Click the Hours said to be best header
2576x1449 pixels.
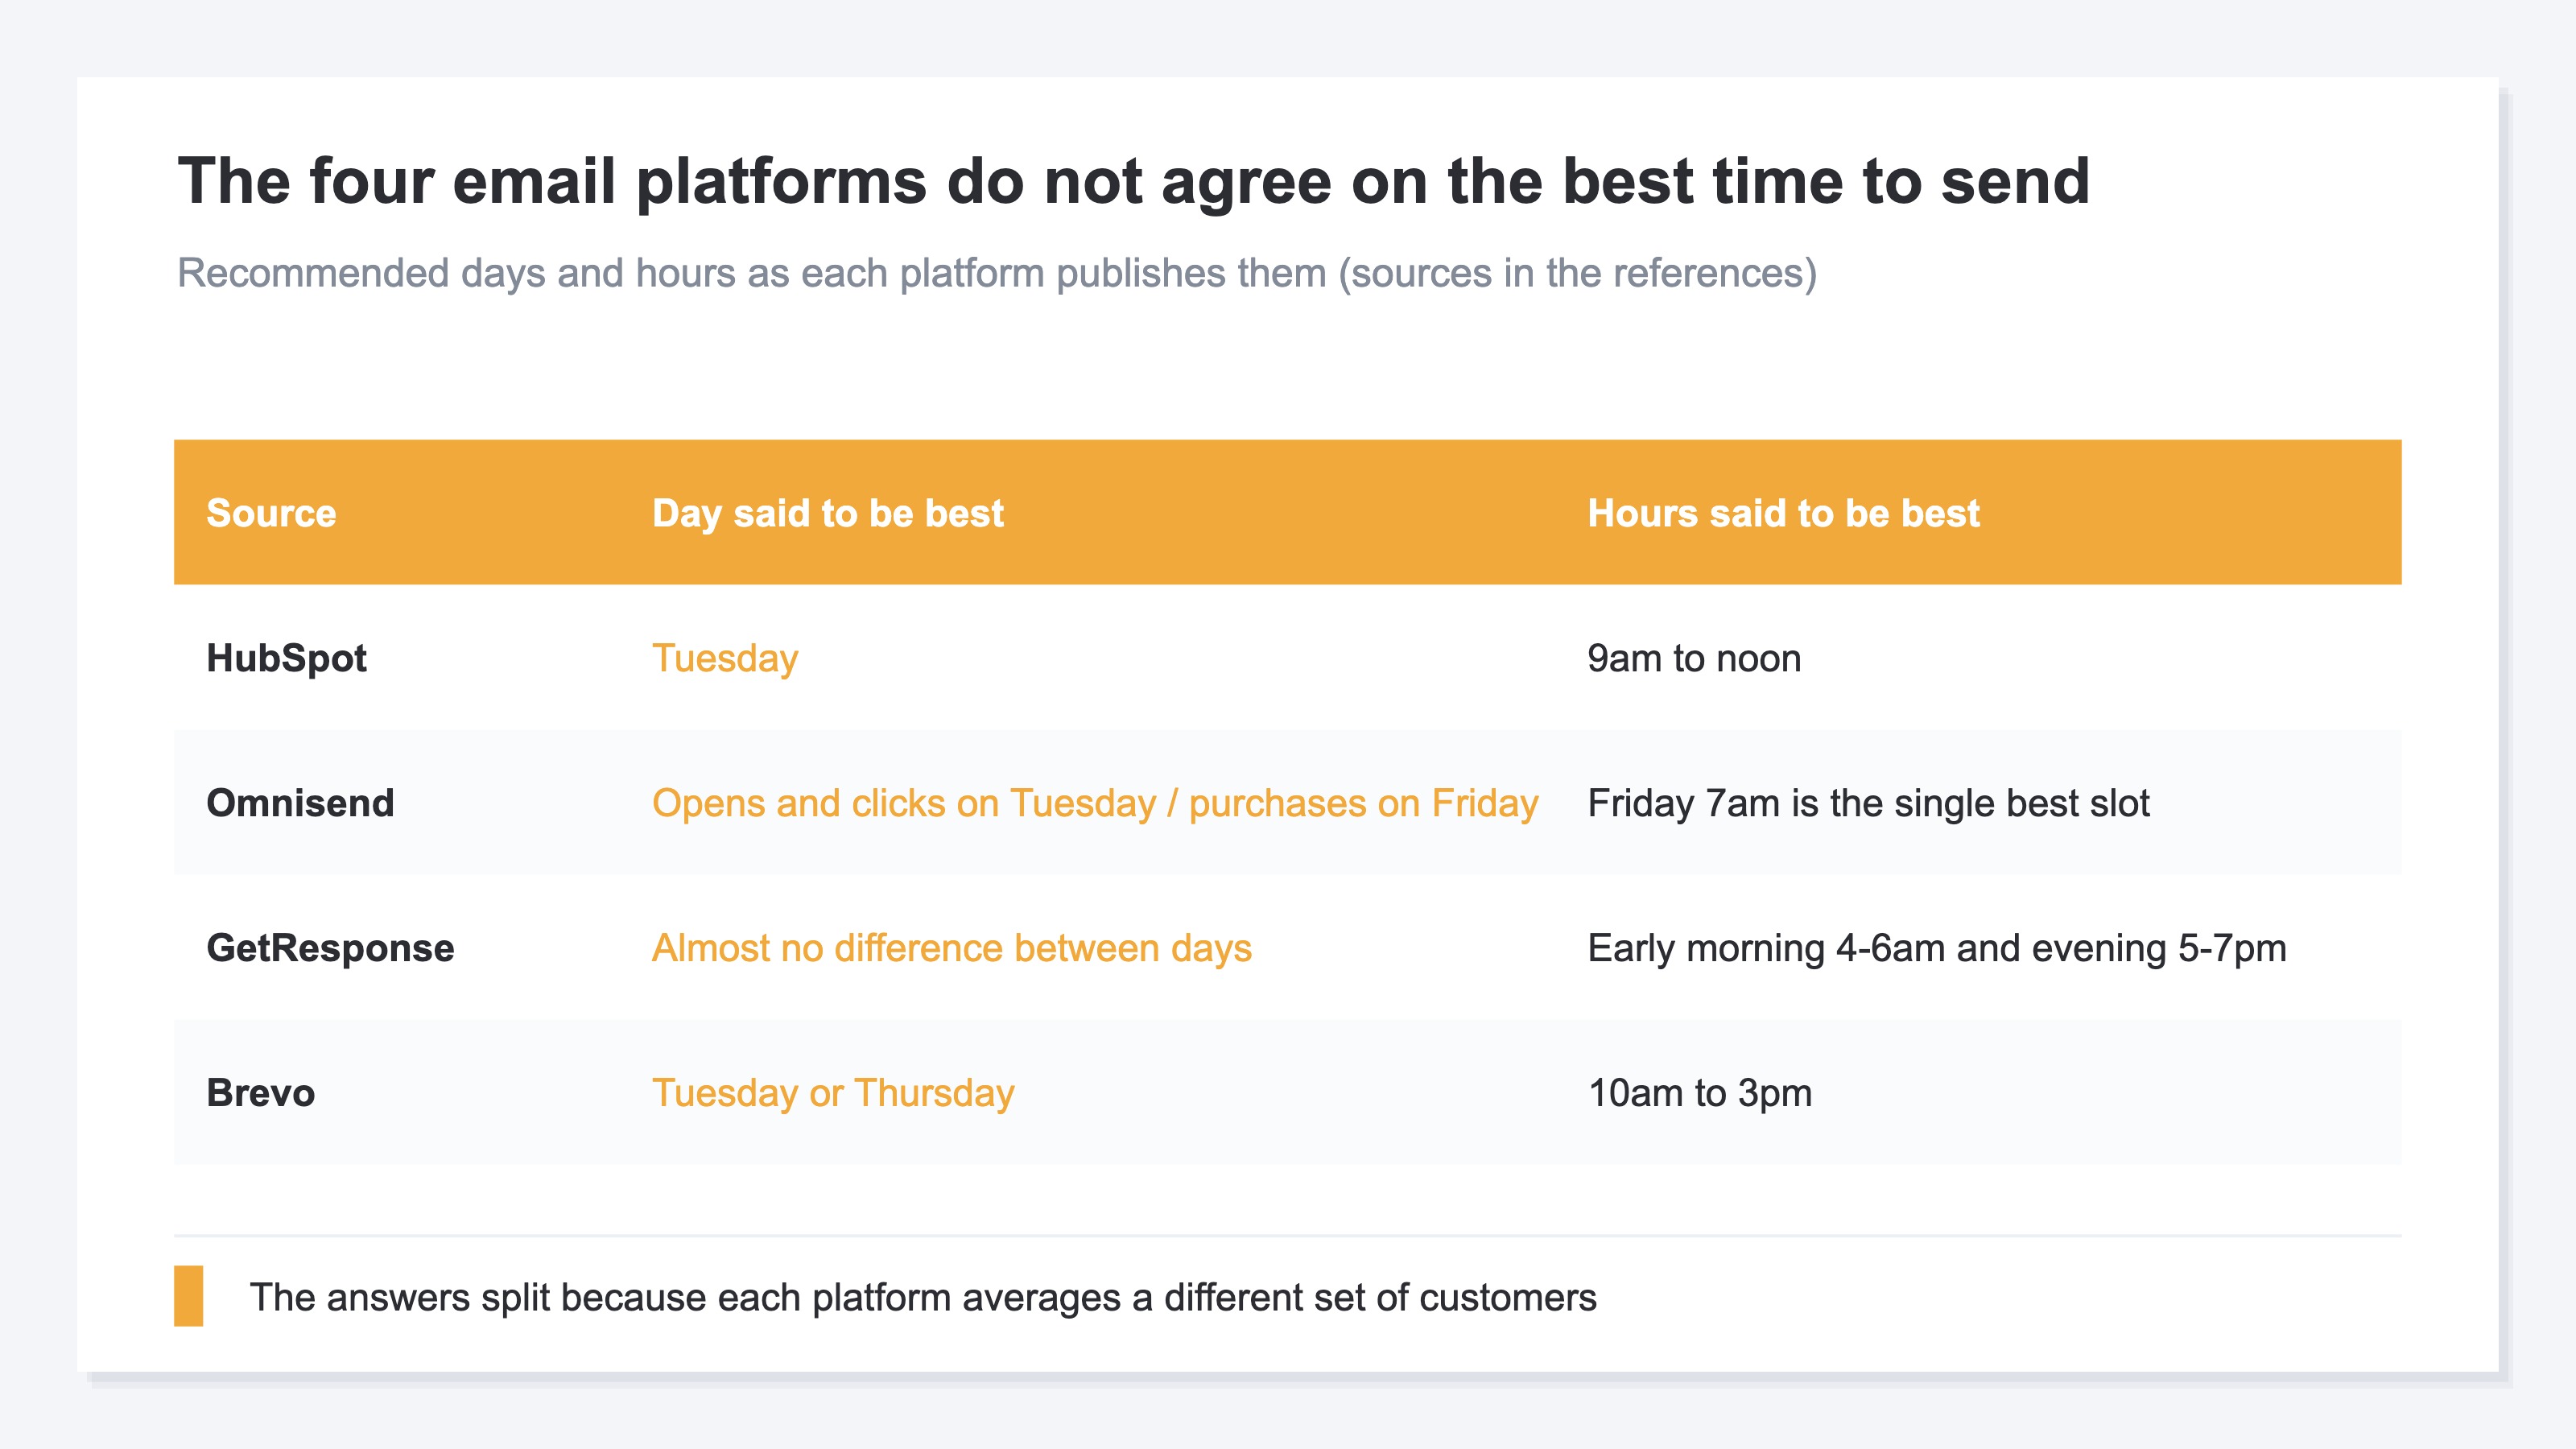[1783, 513]
